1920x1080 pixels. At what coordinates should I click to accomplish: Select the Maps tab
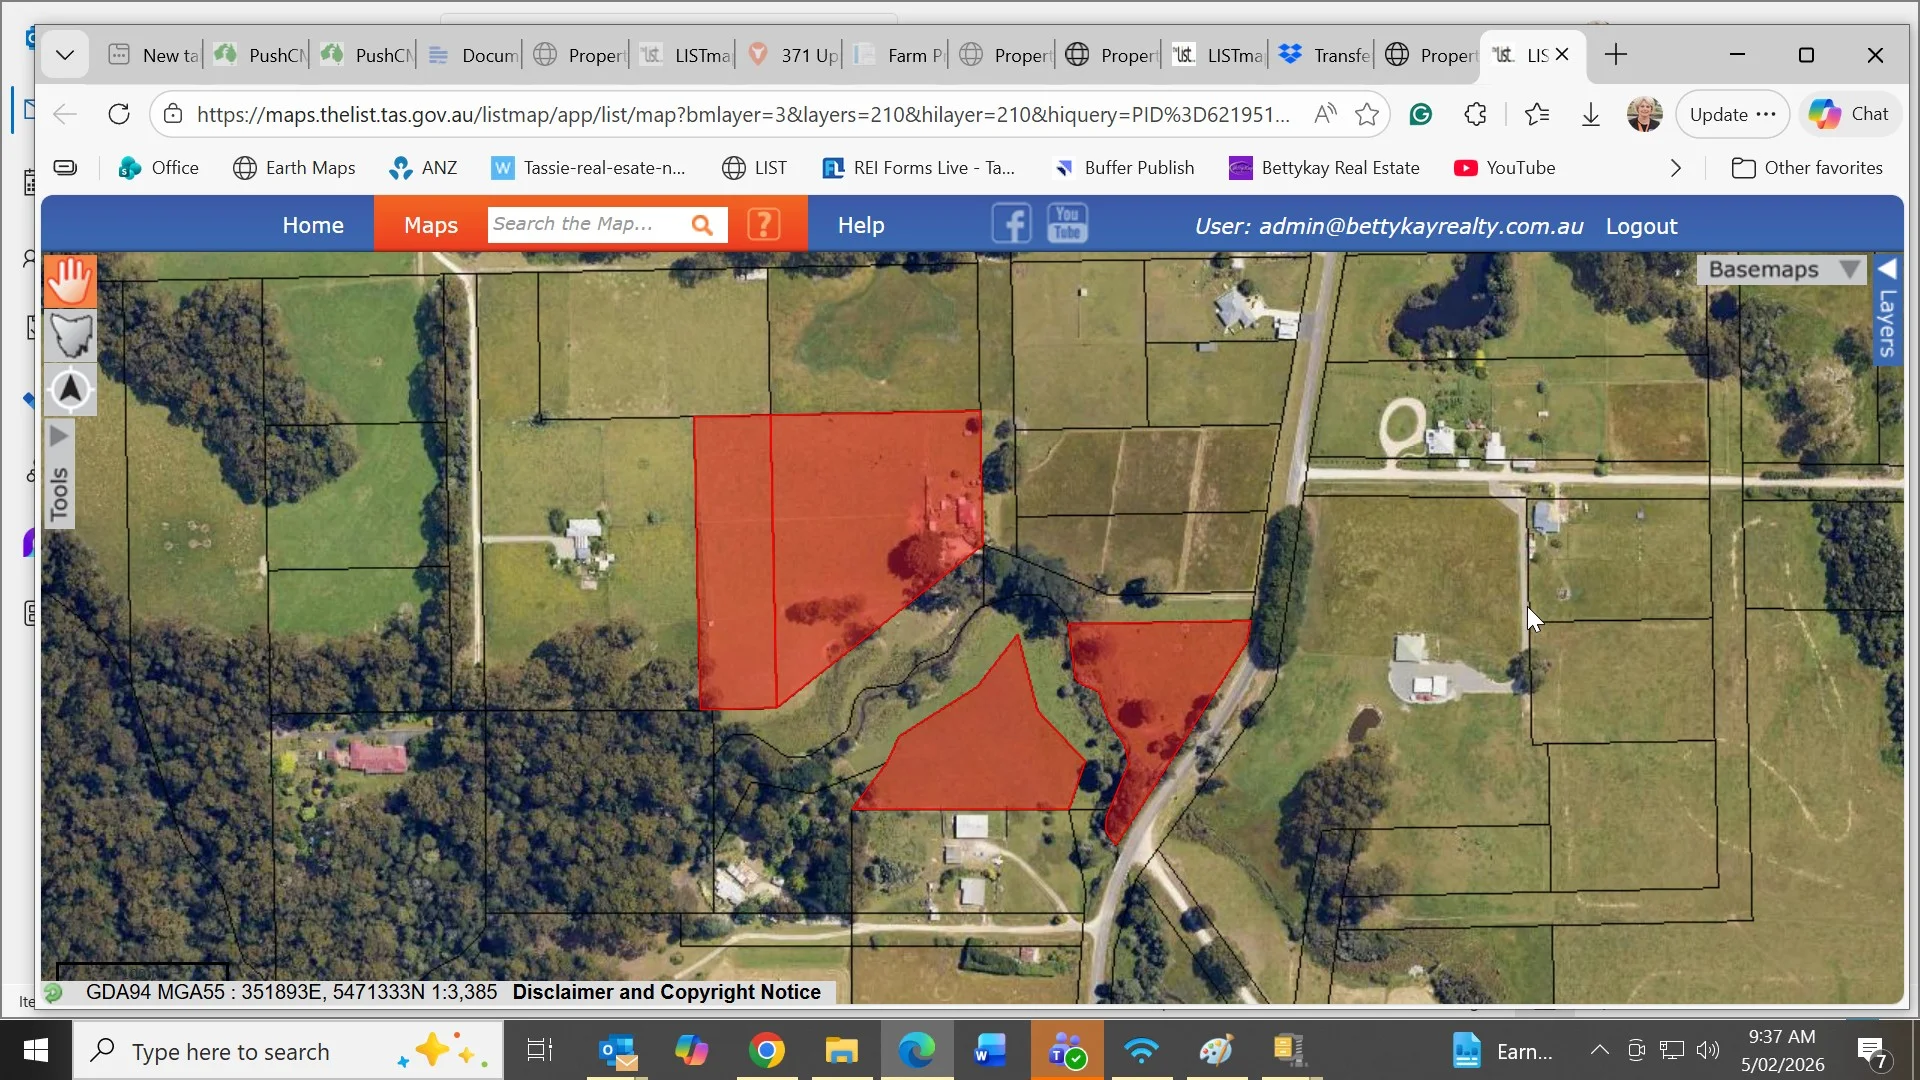430,224
